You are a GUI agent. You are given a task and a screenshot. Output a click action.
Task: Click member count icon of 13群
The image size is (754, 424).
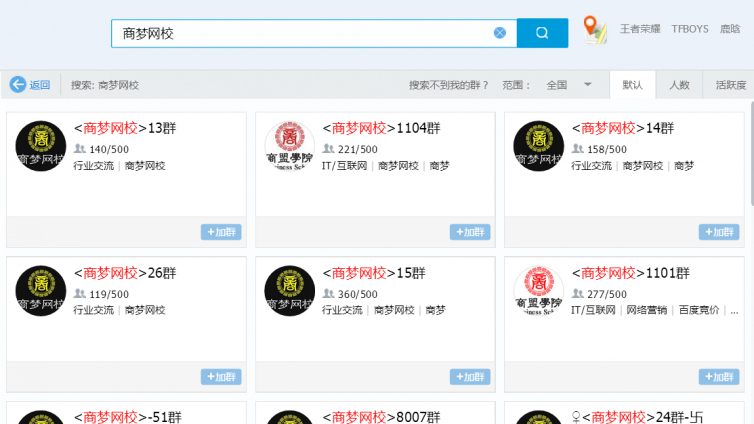(x=79, y=149)
